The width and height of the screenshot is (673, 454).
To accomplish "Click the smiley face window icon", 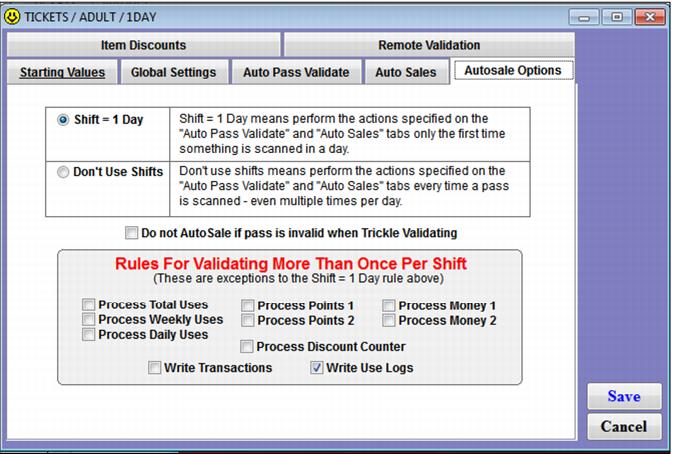I will (x=12, y=17).
